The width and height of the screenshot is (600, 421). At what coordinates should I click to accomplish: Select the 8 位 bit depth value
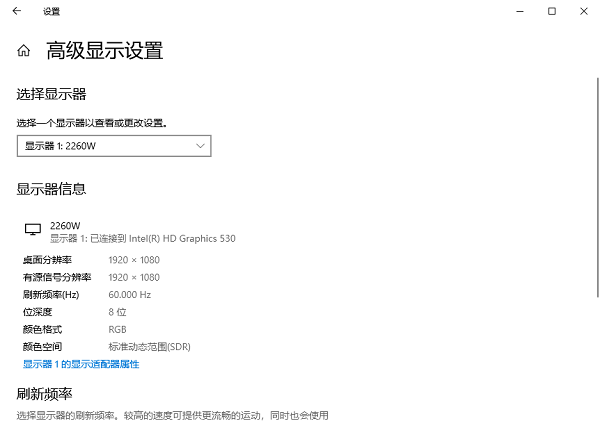117,312
